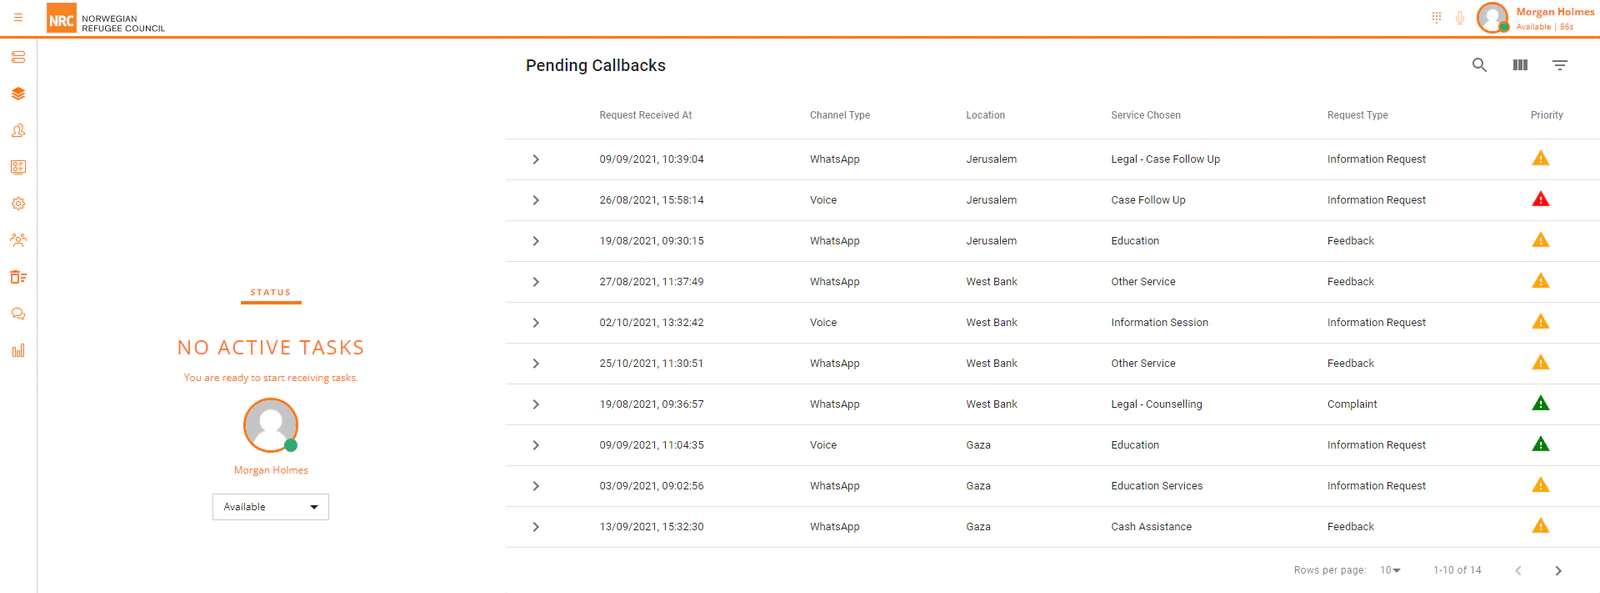Open the column chooser icon
This screenshot has height=593, width=1600.
click(1520, 65)
